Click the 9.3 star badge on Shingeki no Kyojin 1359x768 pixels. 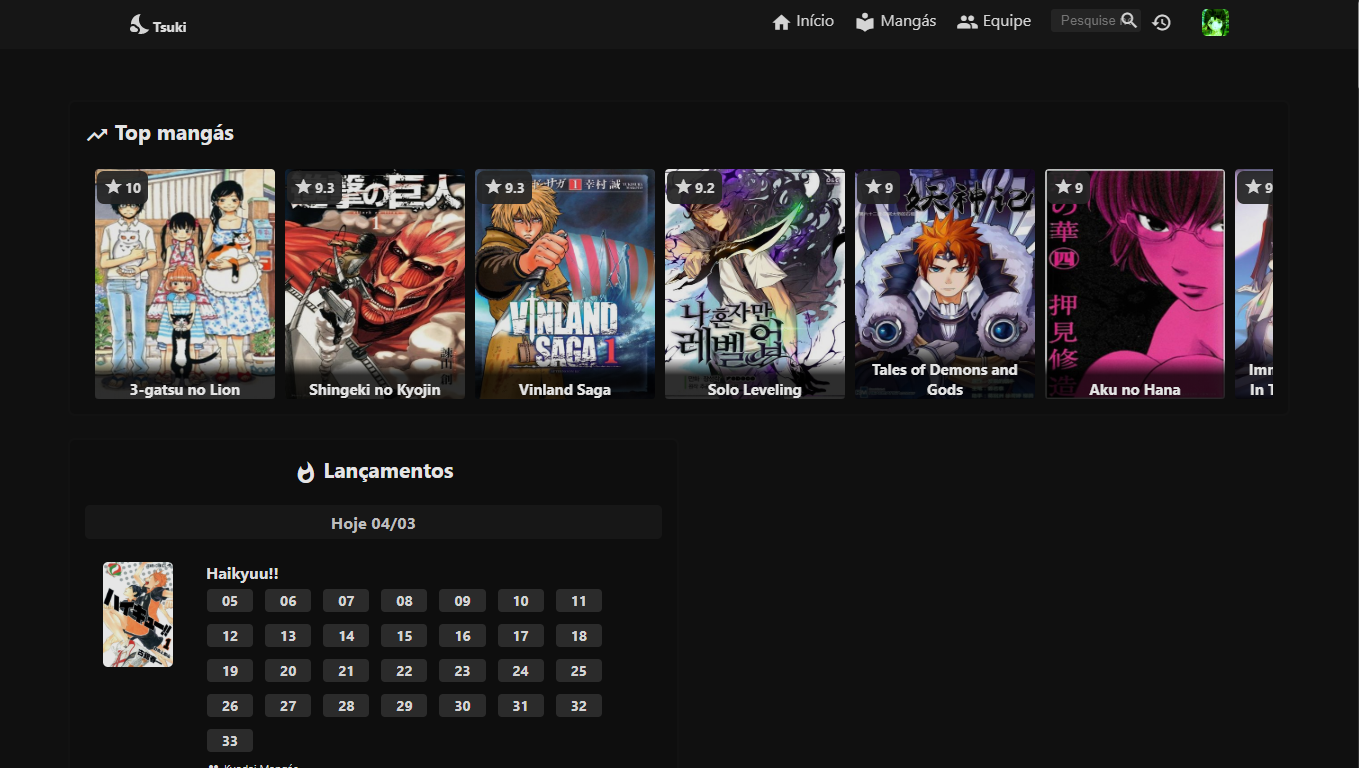314,187
